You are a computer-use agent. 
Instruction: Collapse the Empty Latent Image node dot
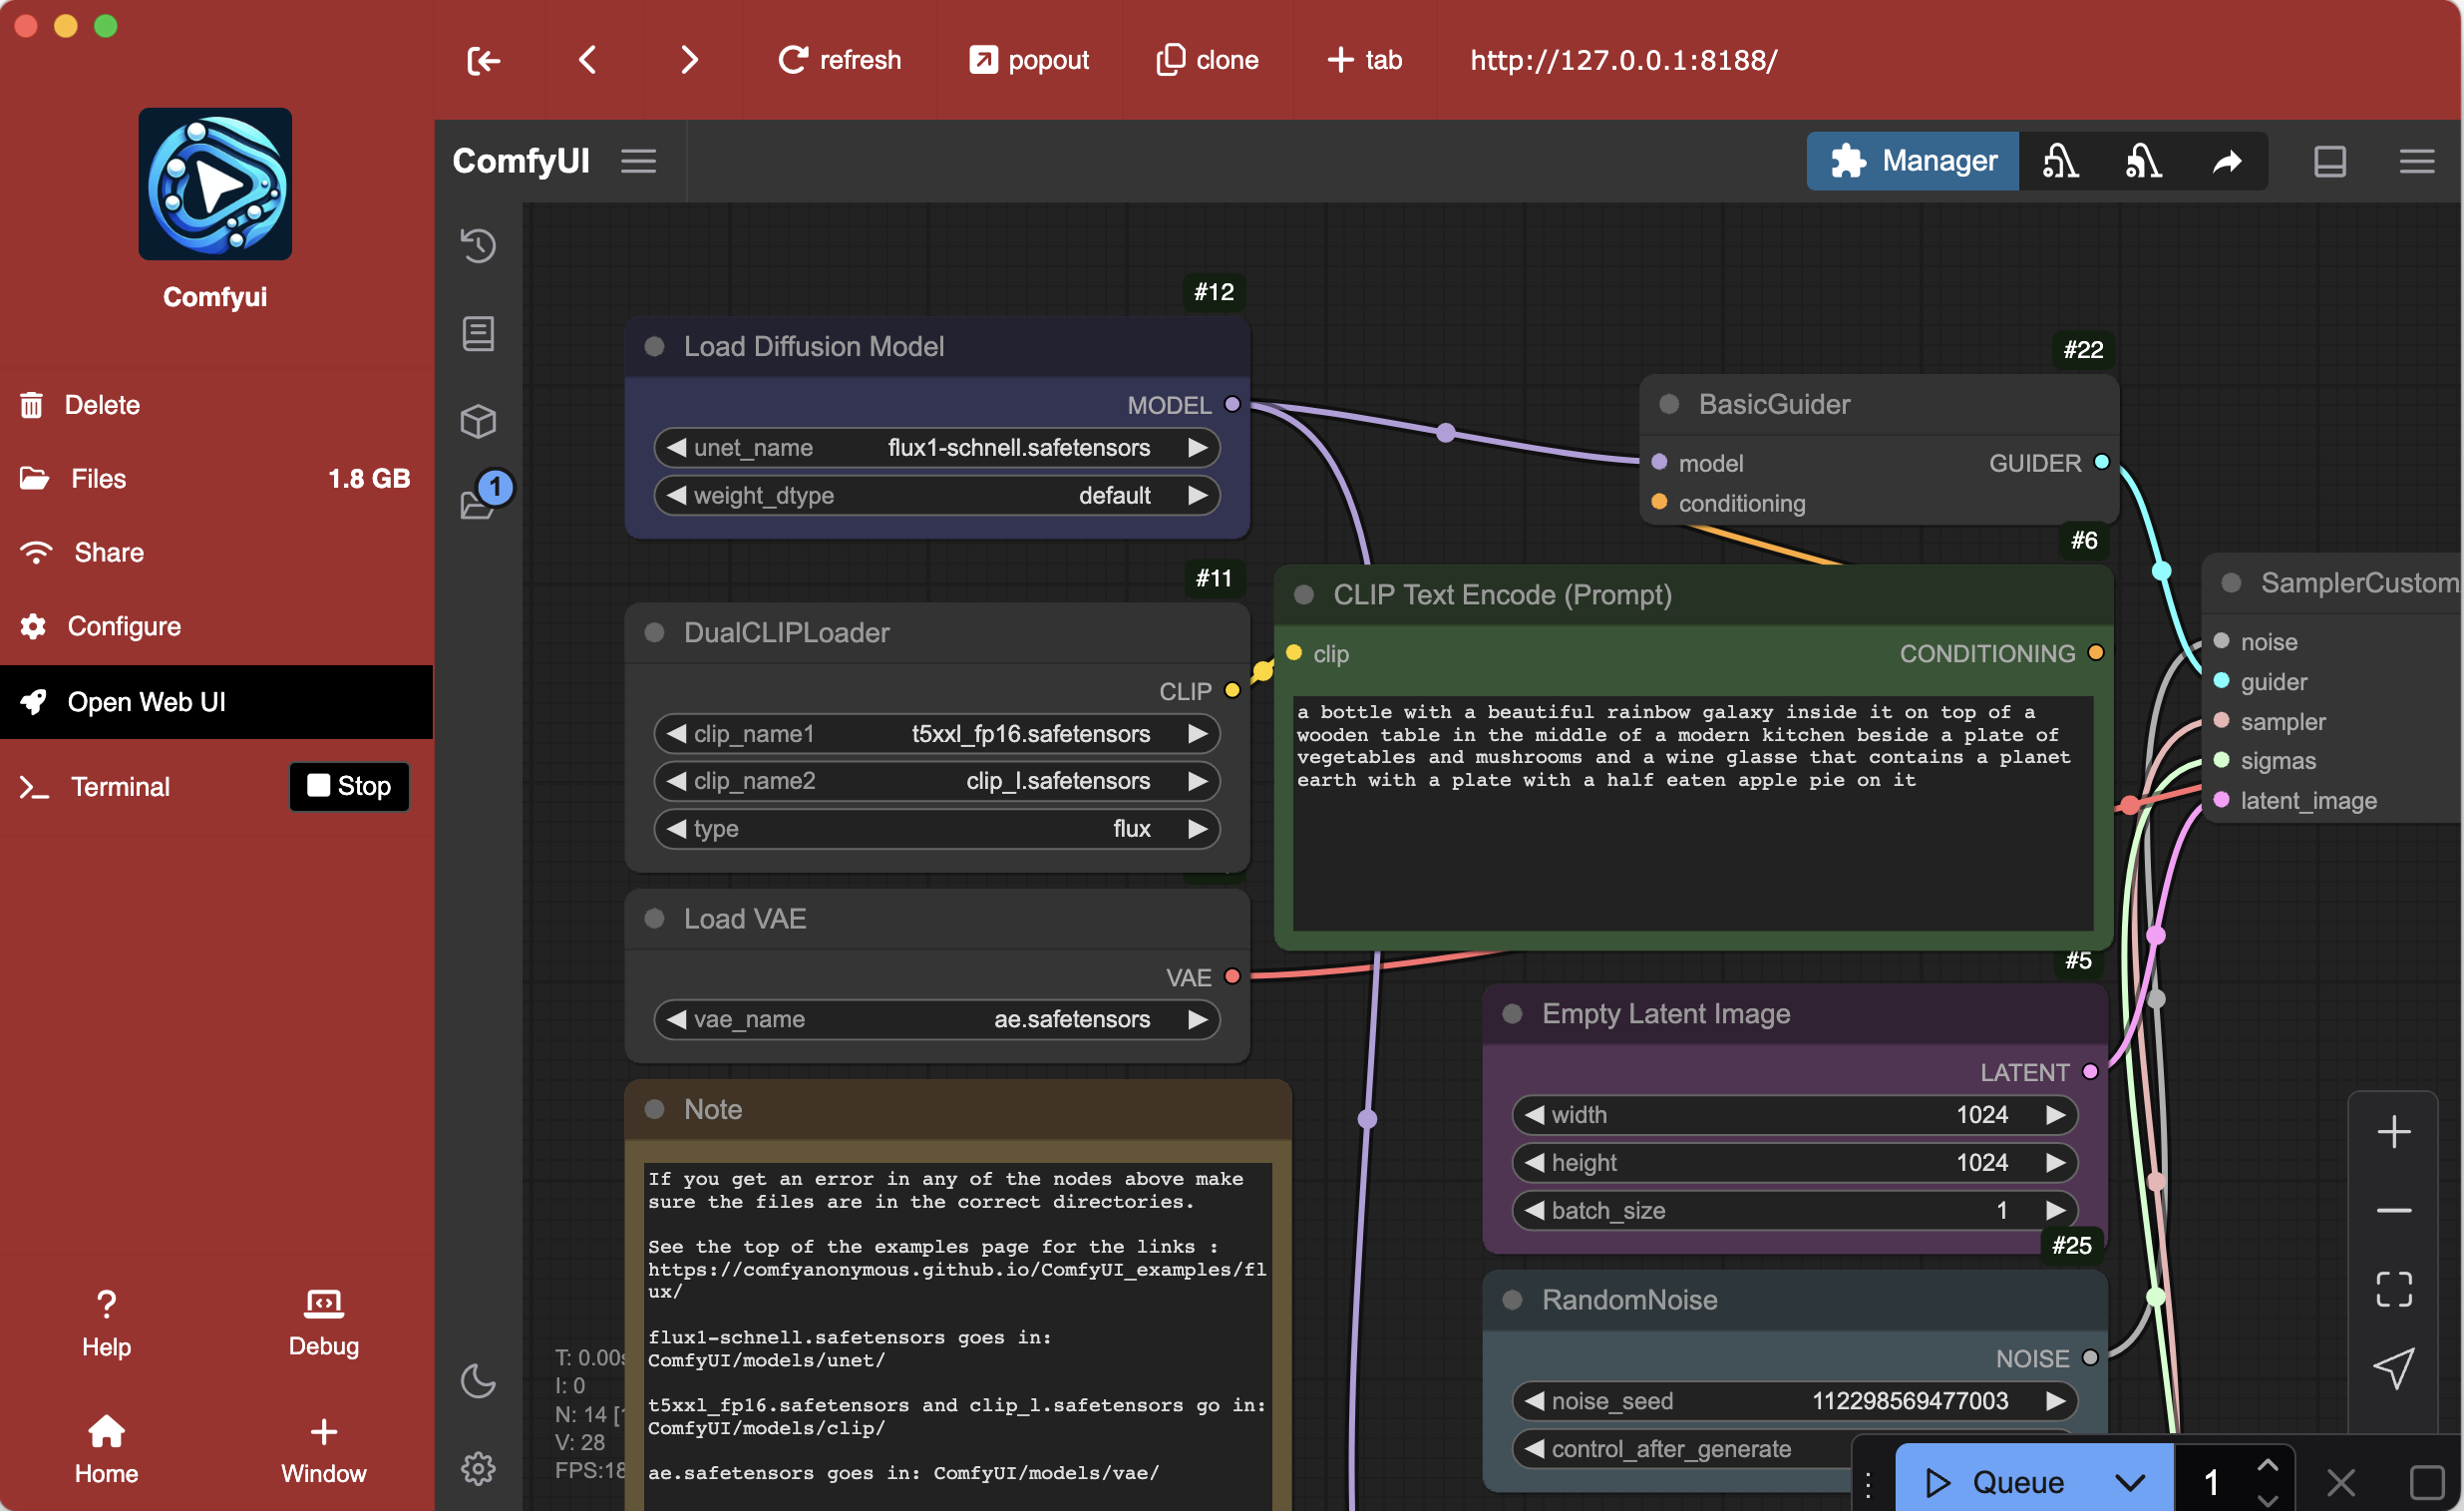1512,1014
